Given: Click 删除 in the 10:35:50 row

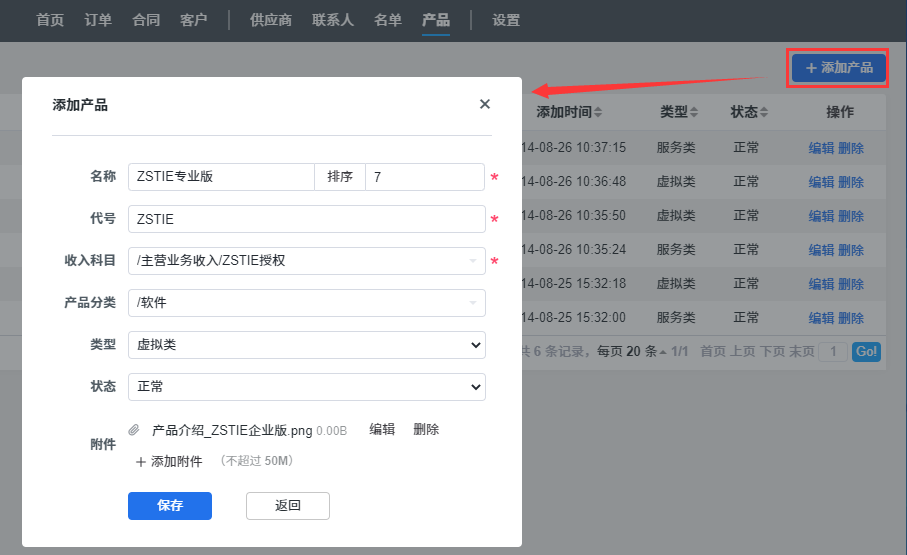Looking at the screenshot, I should click(851, 216).
